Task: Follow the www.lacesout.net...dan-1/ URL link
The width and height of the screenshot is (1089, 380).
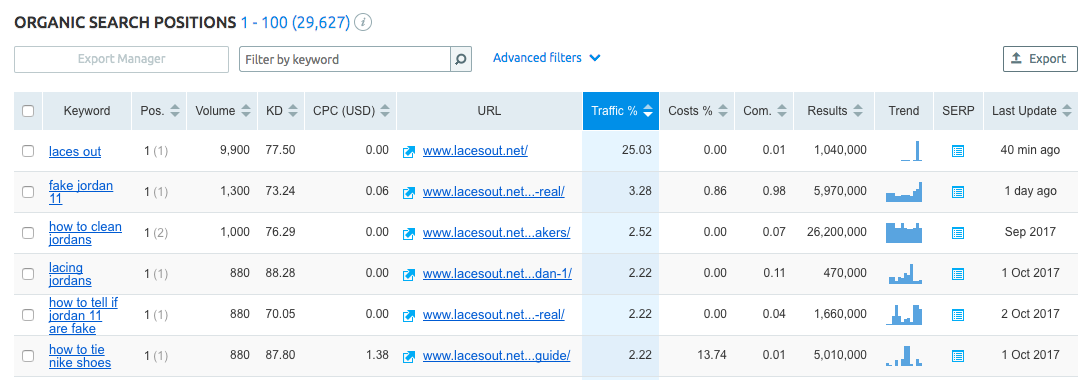Action: pos(497,274)
